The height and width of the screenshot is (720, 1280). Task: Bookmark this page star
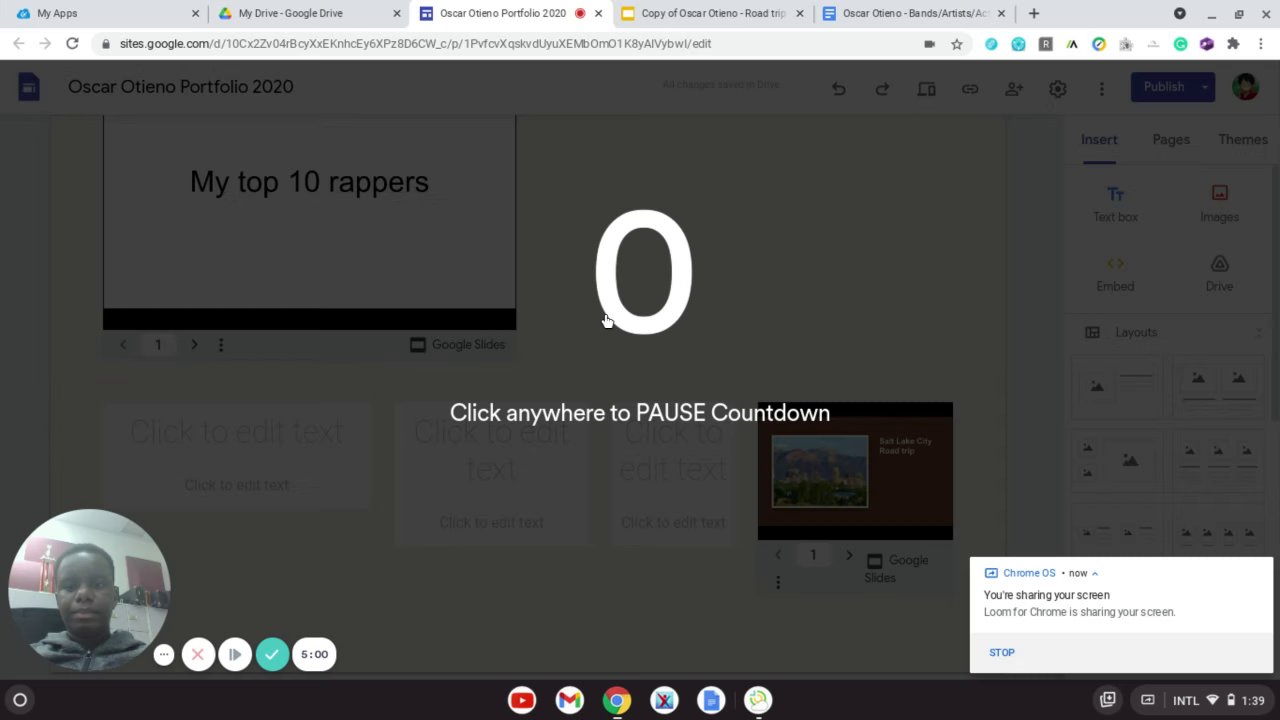coord(957,44)
